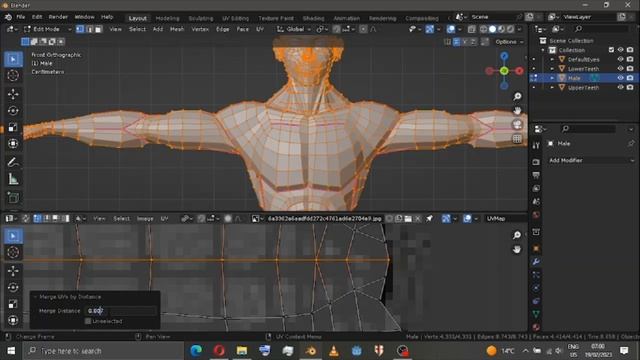Switch to Sculpting workspace tab
The image size is (640, 360).
[x=201, y=18]
